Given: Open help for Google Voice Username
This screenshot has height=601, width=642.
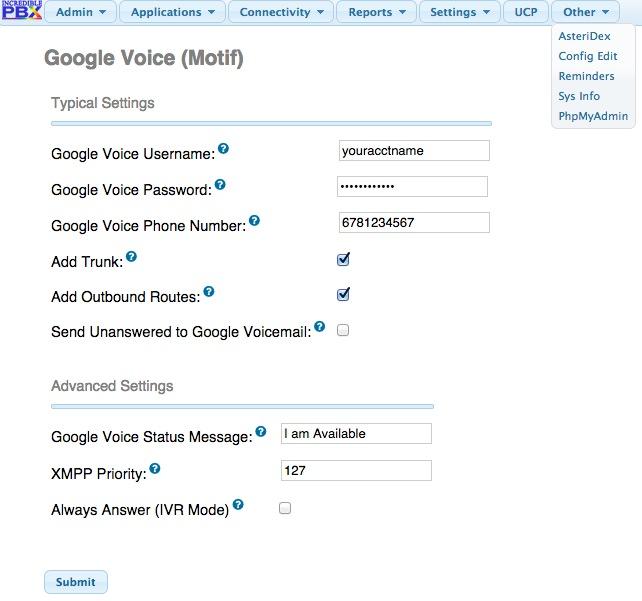Looking at the screenshot, I should click(x=223, y=148).
